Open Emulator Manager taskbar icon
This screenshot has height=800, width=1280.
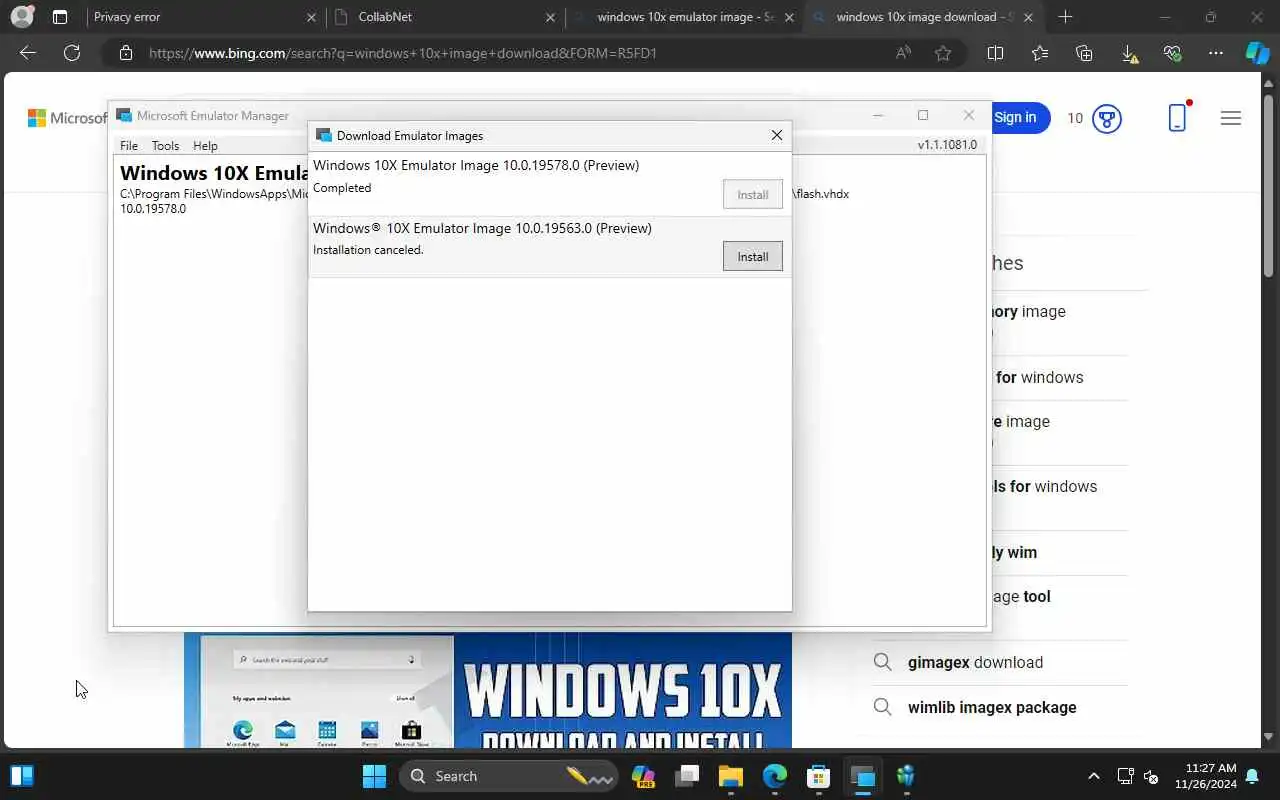click(x=862, y=776)
